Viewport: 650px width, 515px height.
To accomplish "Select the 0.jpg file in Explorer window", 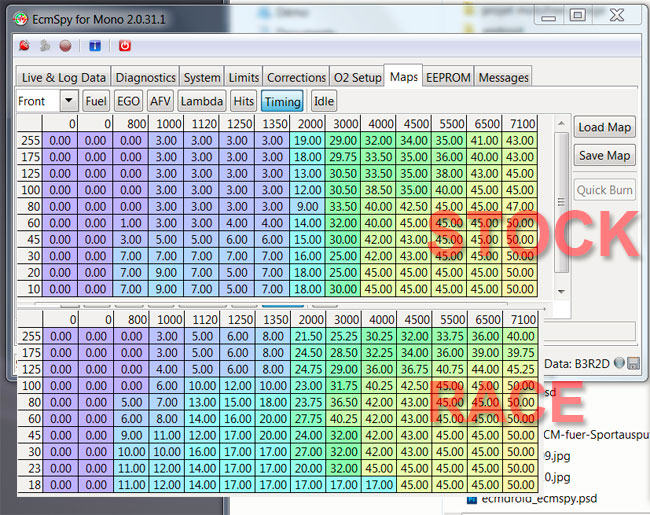I will pyautogui.click(x=557, y=477).
